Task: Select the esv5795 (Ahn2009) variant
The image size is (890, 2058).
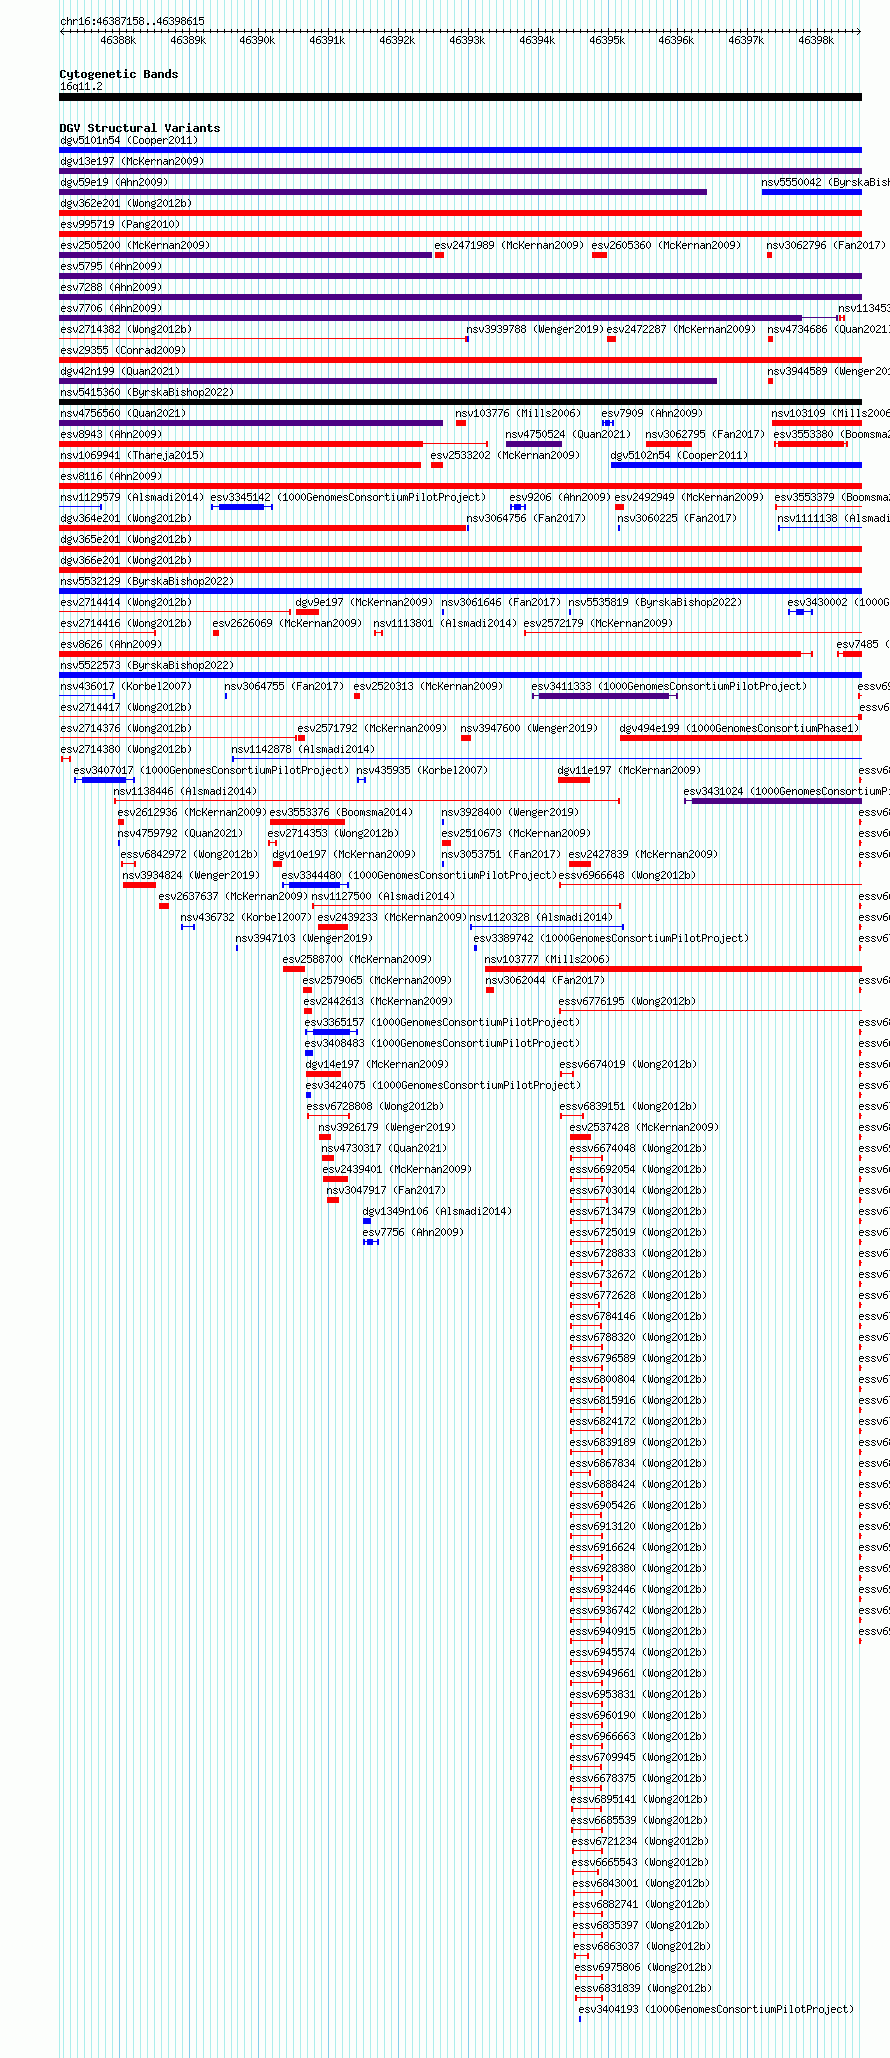Action: [x=111, y=267]
